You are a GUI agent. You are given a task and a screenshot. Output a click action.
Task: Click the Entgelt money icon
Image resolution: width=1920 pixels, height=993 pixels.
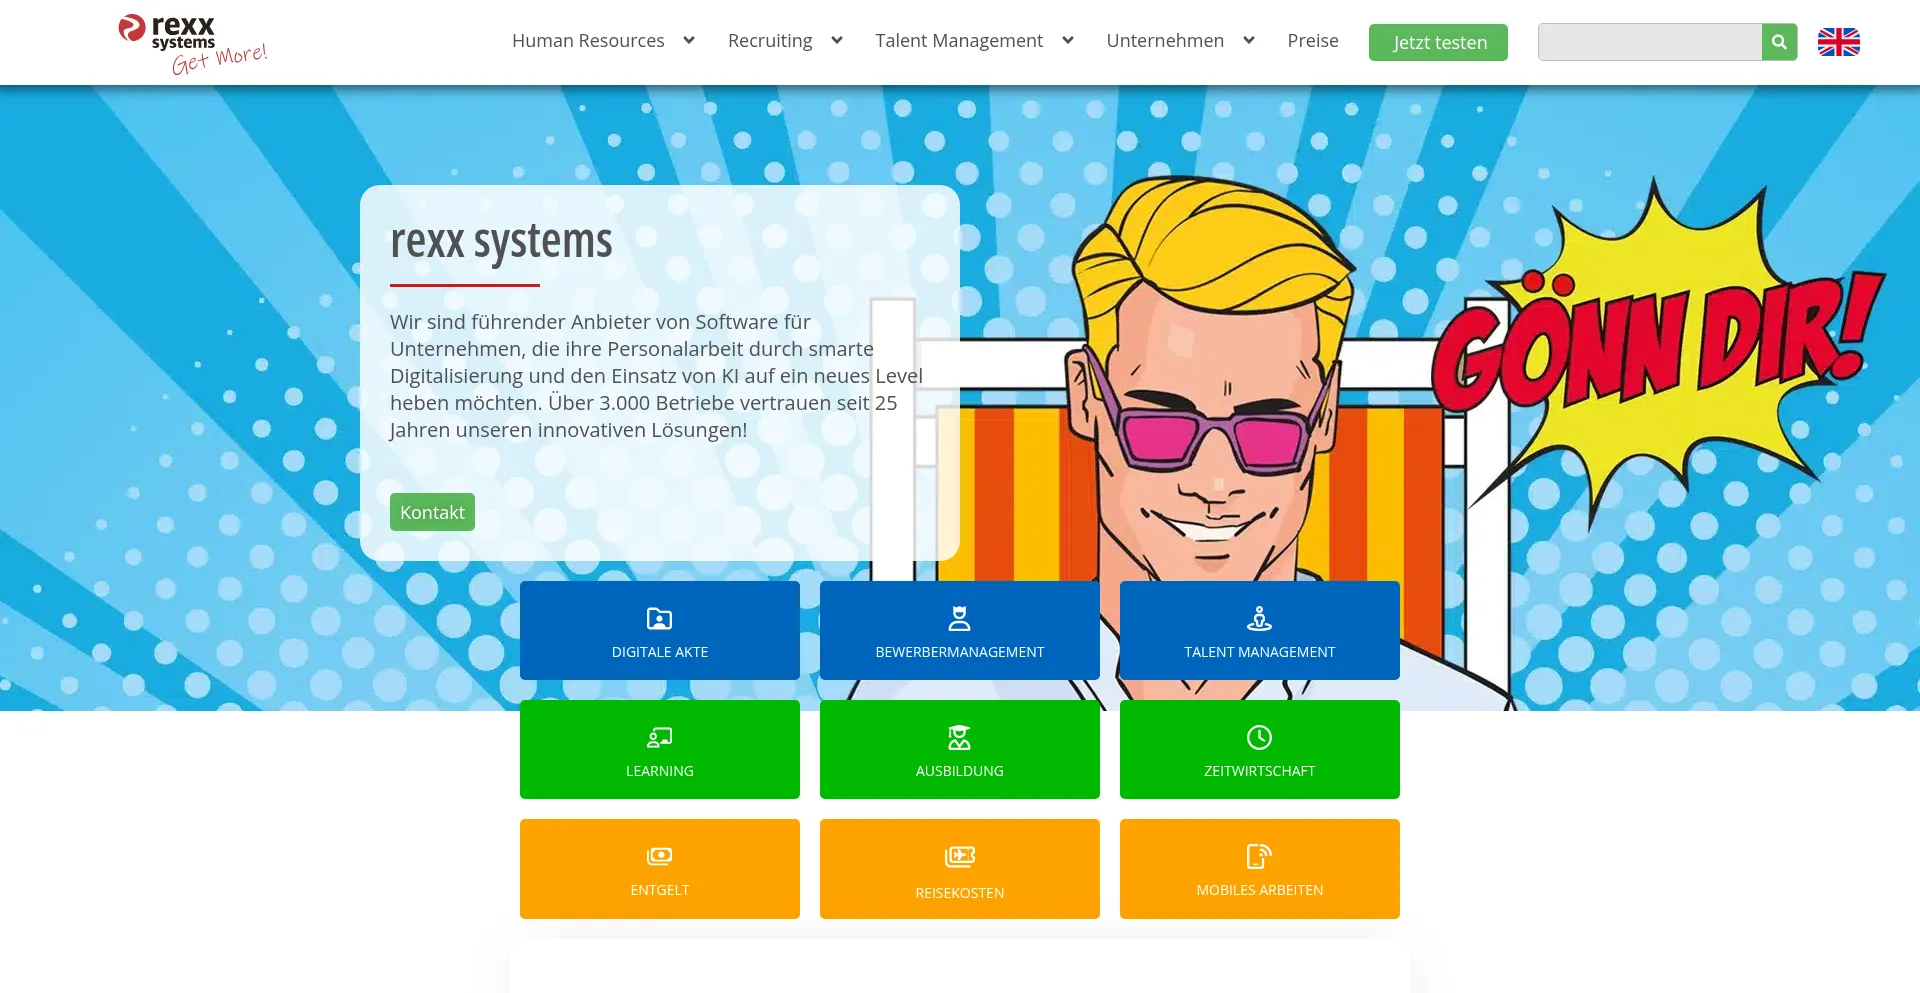[660, 857]
